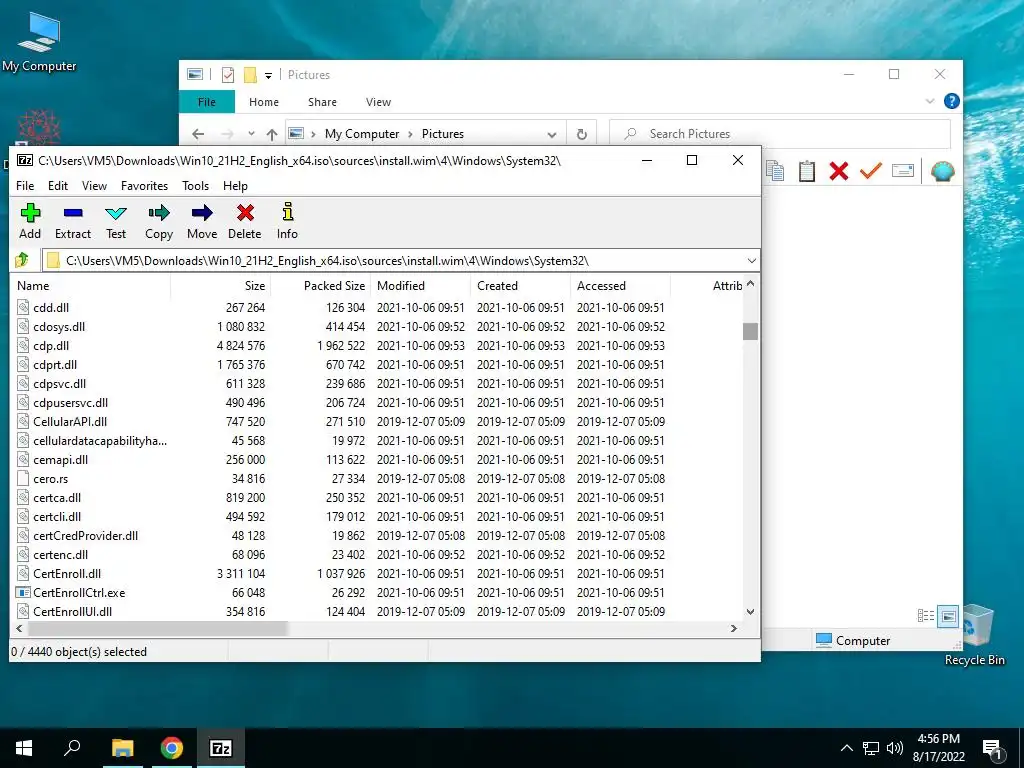1024x768 pixels.
Task: Open the quick access toolbar customize dropdown
Action: pyautogui.click(x=268, y=76)
